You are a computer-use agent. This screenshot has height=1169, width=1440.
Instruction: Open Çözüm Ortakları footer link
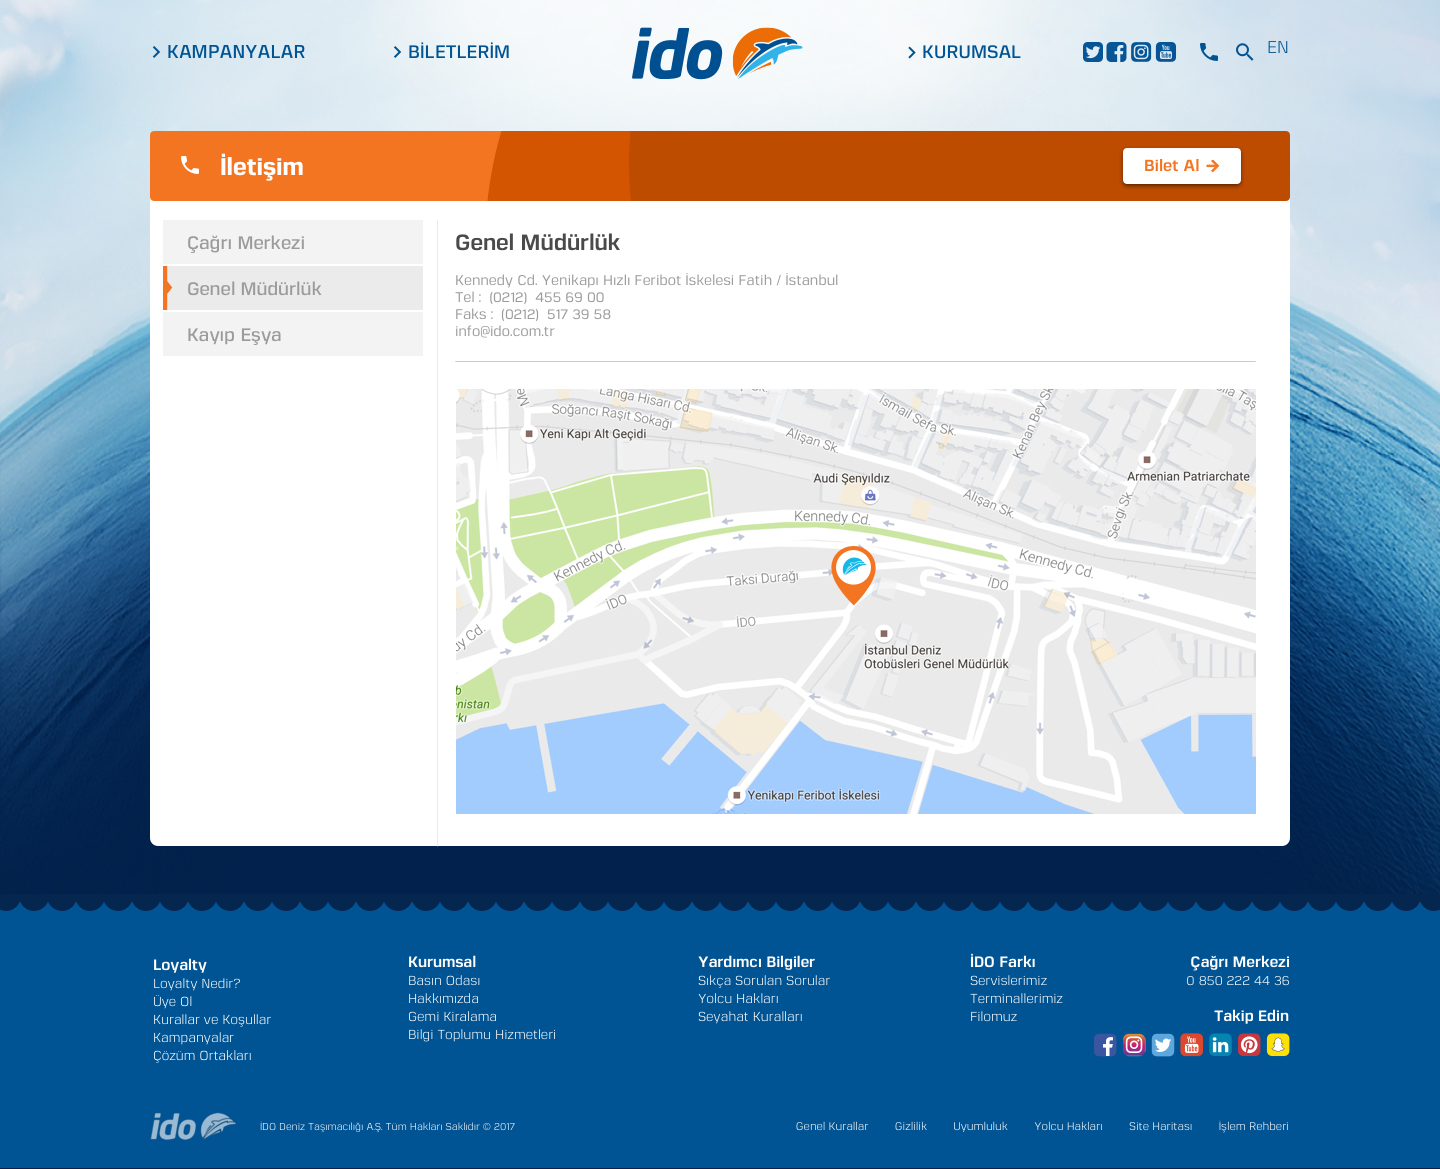click(x=202, y=1056)
